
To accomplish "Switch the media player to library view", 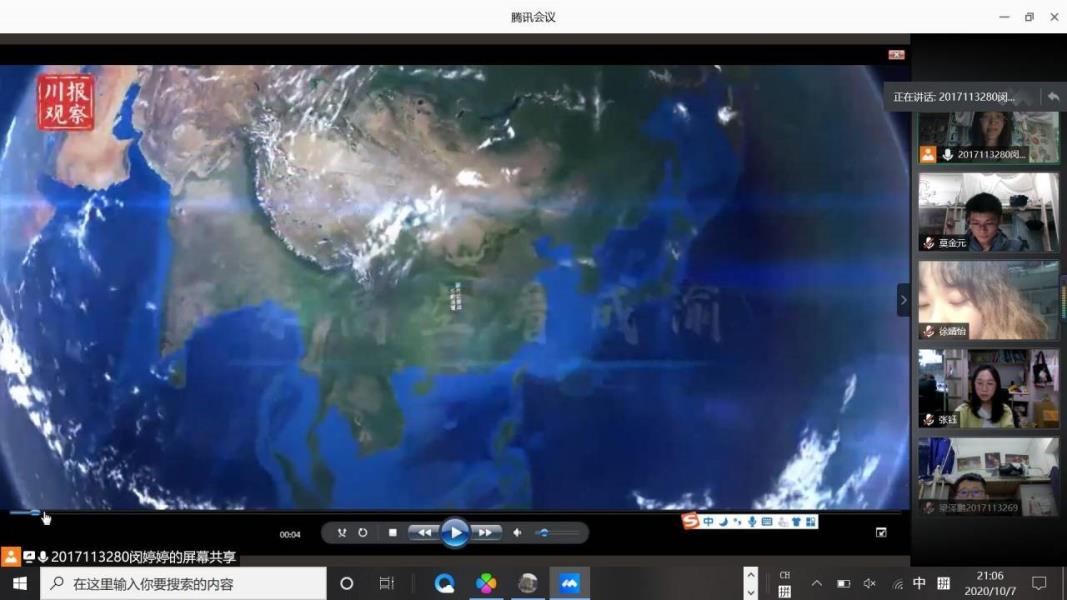I will [x=881, y=533].
